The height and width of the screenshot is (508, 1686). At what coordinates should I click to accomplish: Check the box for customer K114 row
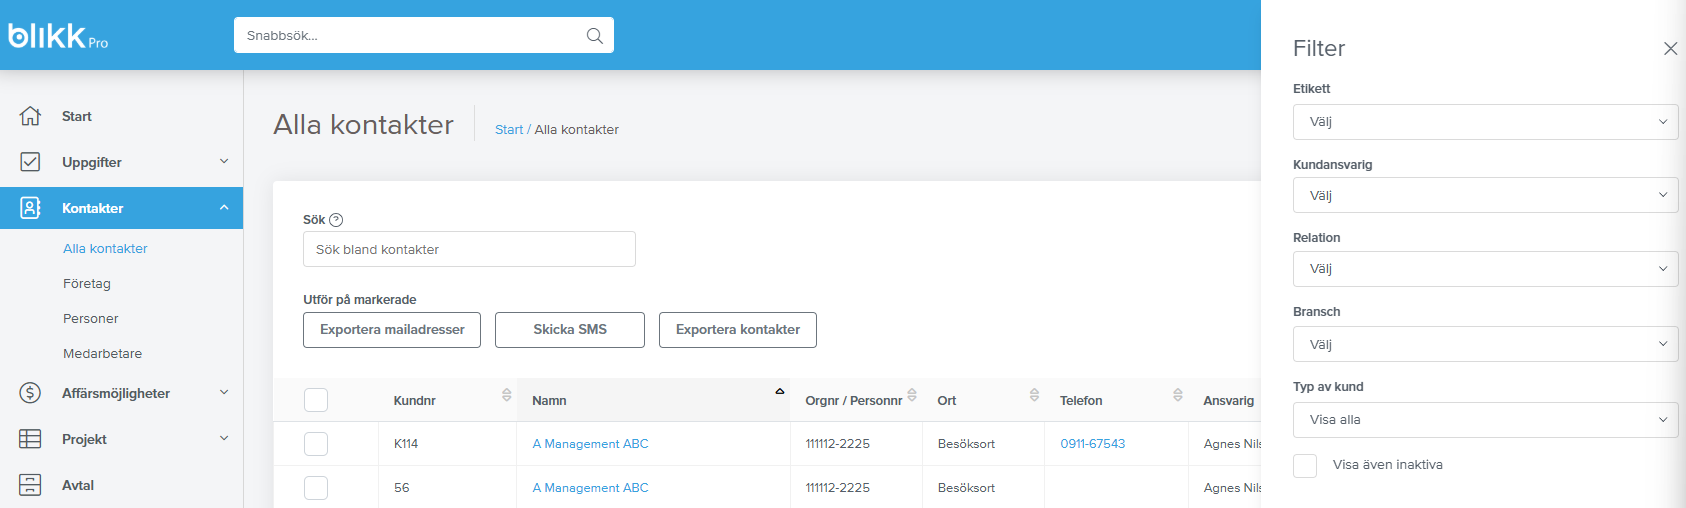pos(316,444)
